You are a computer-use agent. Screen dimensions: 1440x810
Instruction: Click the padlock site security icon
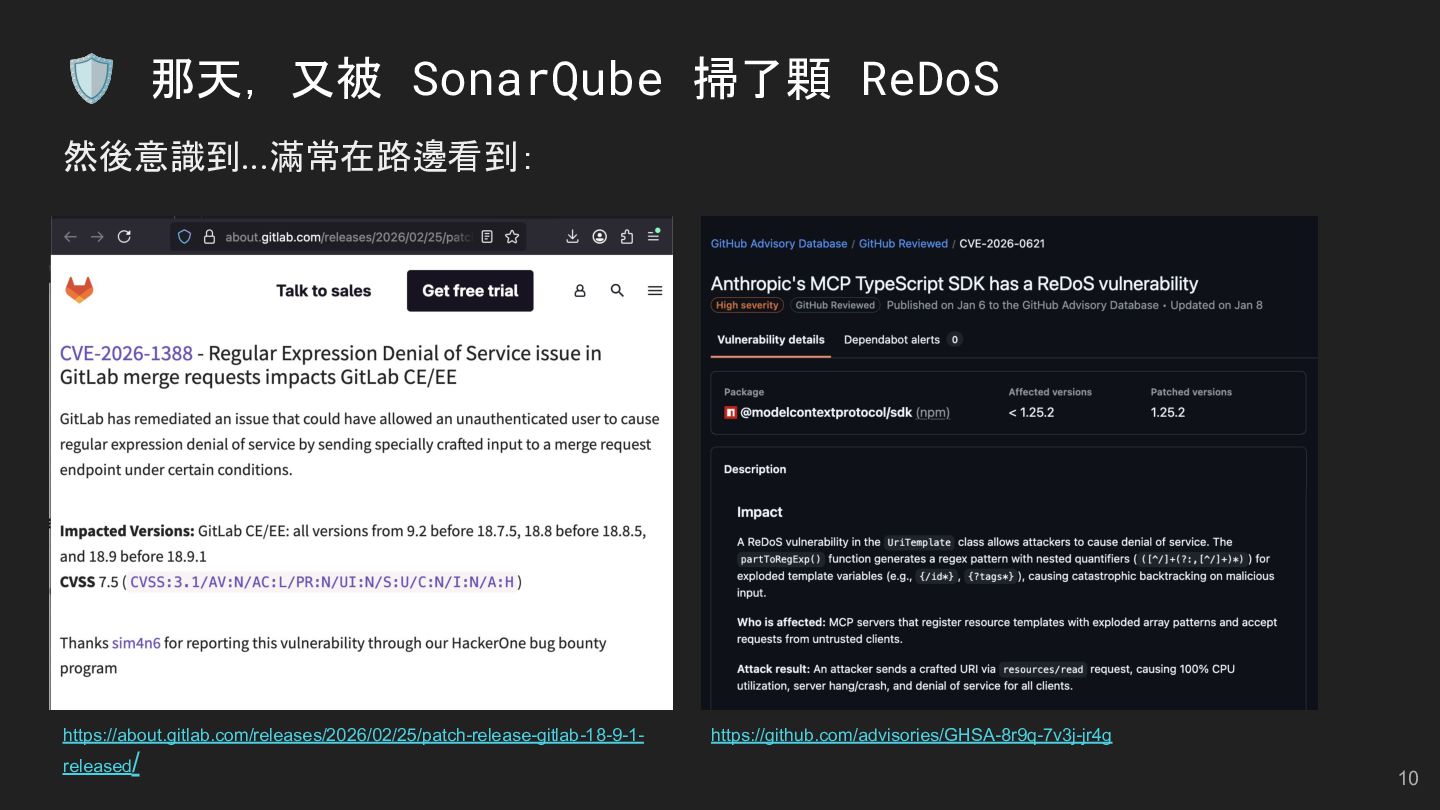209,237
